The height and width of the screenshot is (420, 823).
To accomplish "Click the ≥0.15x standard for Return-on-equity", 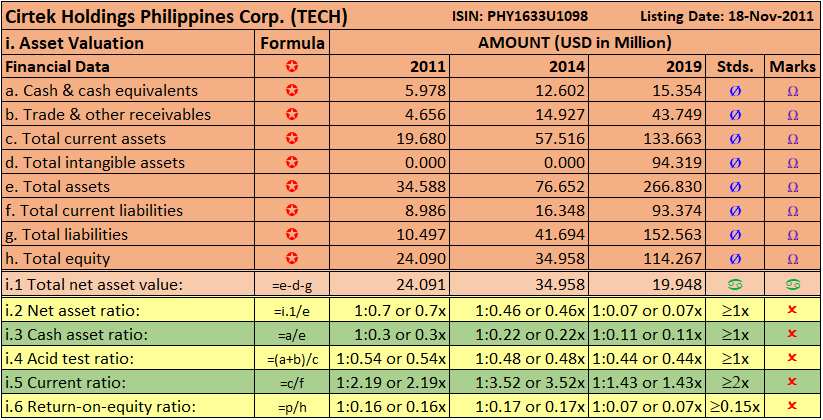I will coord(735,406).
